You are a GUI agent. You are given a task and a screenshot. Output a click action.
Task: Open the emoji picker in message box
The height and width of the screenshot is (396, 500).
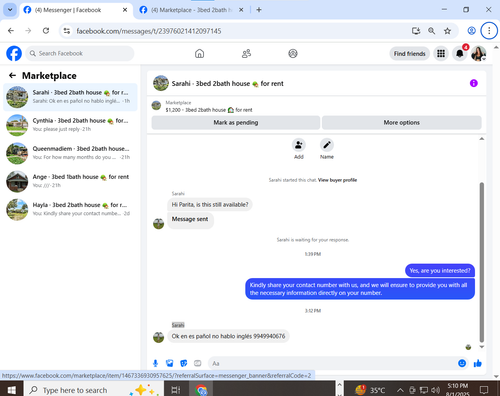click(x=462, y=363)
